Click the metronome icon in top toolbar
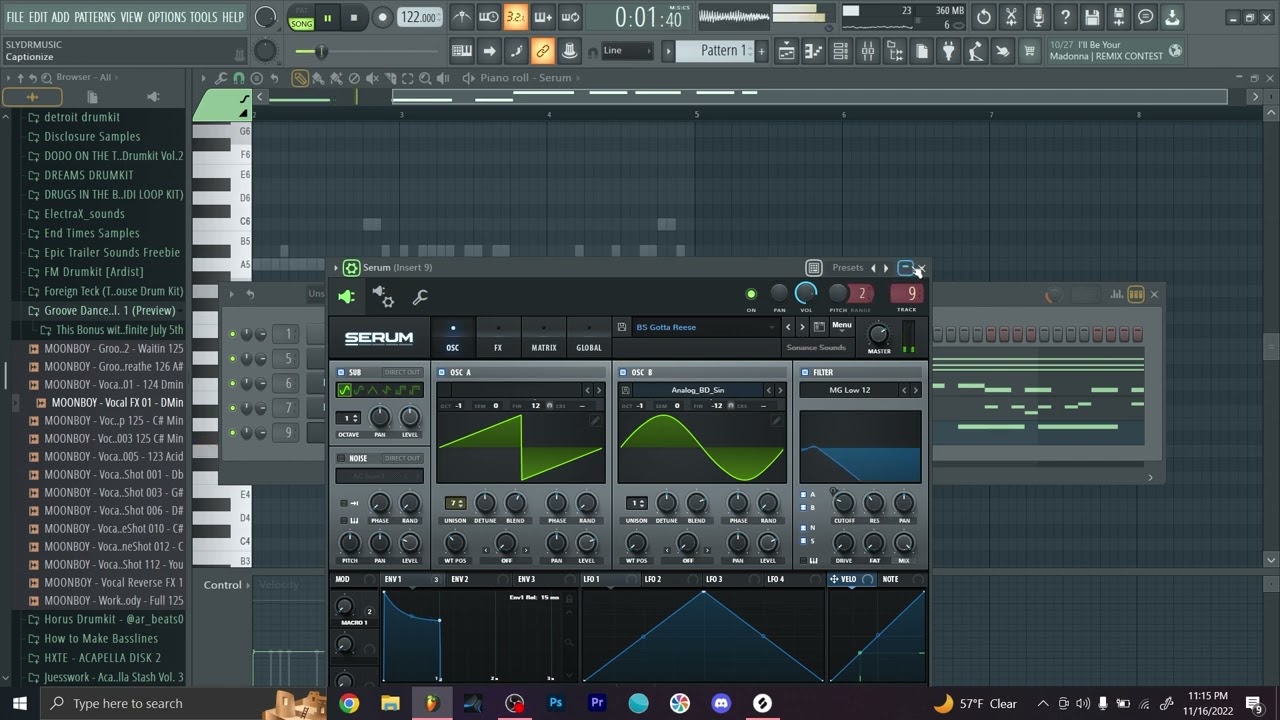 coord(461,17)
